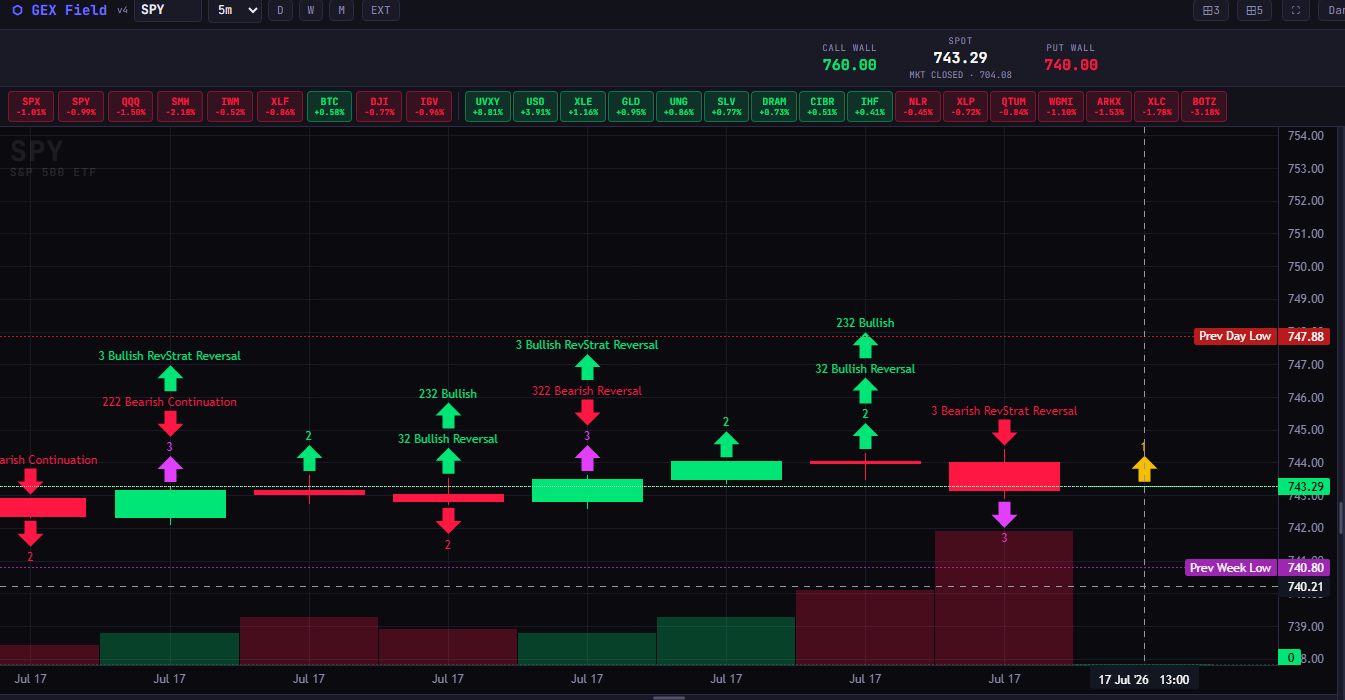Click the tallest red volume bar
This screenshot has width=1345, height=700.
(1004, 598)
